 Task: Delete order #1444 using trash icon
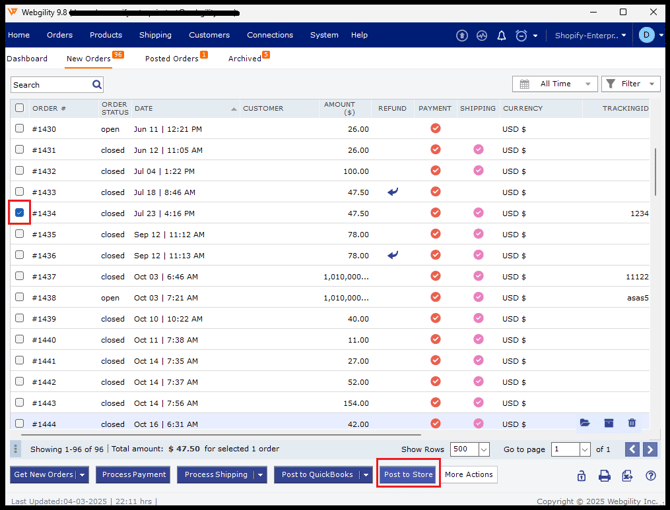(632, 423)
